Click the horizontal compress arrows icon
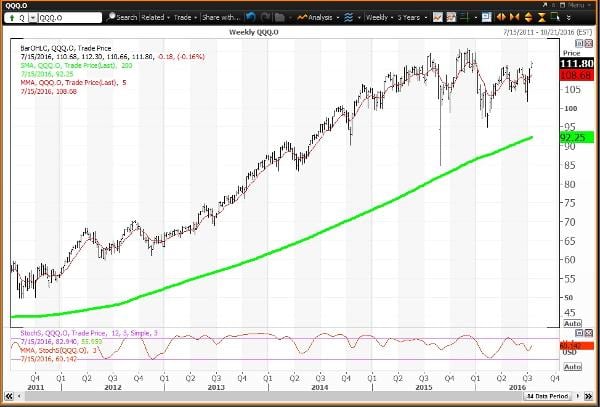The height and width of the screenshot is (407, 600). click(515, 17)
